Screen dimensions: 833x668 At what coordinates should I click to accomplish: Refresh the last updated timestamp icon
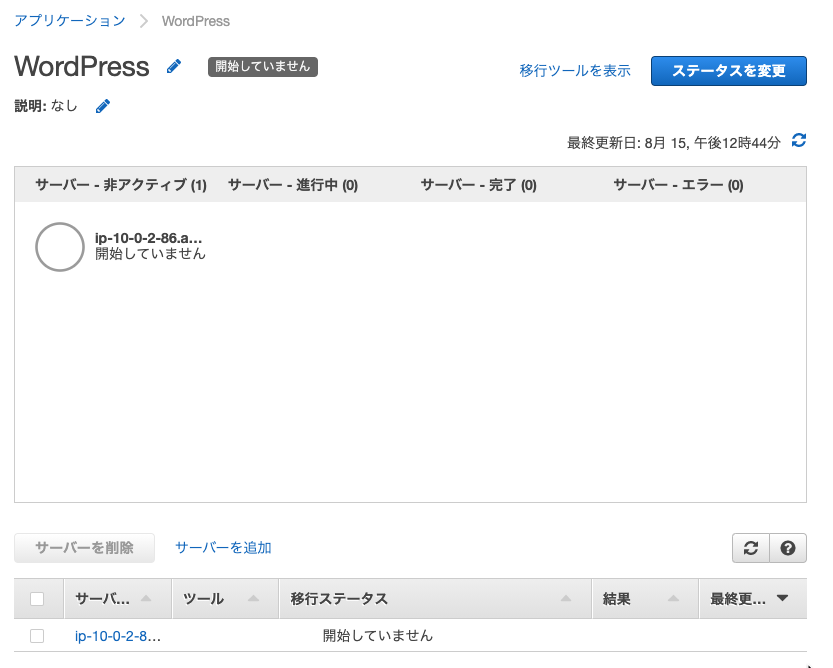point(799,141)
